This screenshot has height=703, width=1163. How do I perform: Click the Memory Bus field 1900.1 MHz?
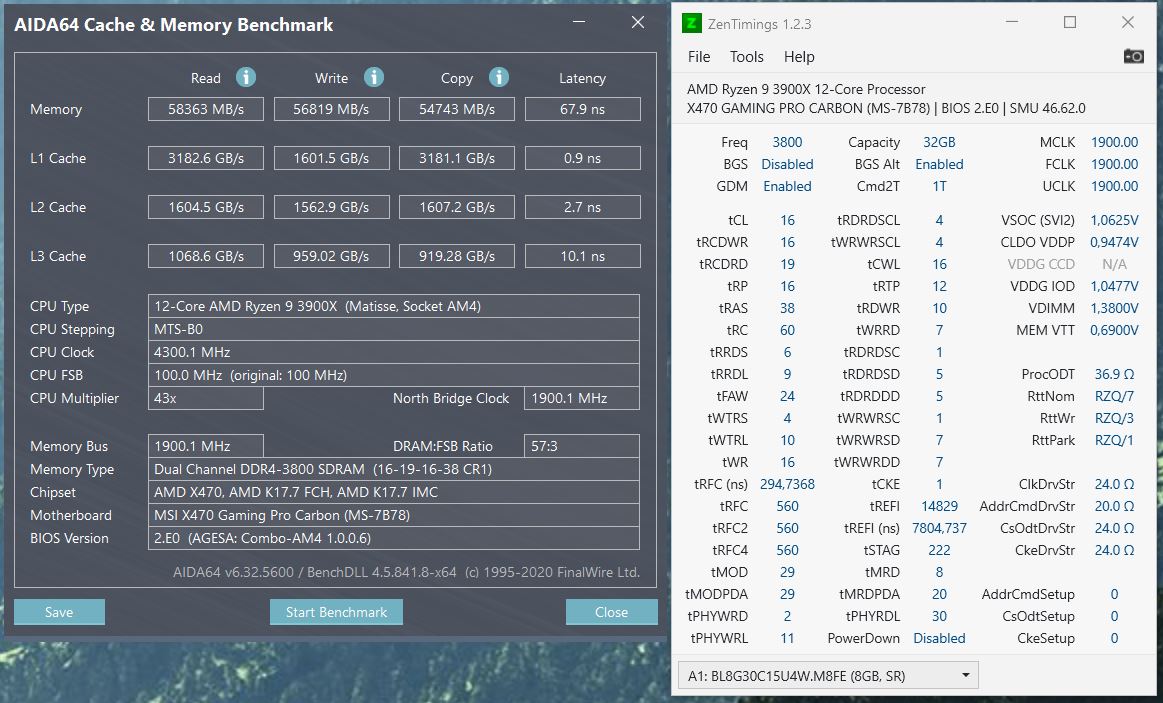205,446
